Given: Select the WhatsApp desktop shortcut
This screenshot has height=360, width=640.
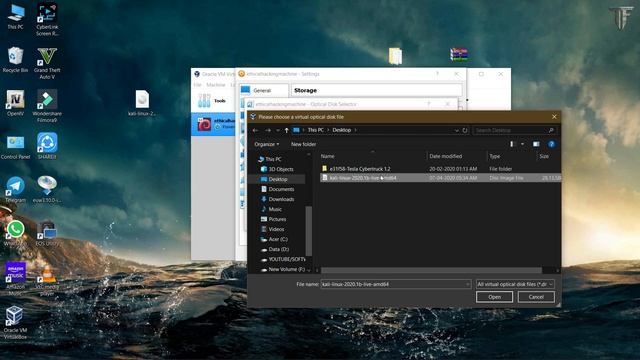Looking at the screenshot, I should coord(15,233).
